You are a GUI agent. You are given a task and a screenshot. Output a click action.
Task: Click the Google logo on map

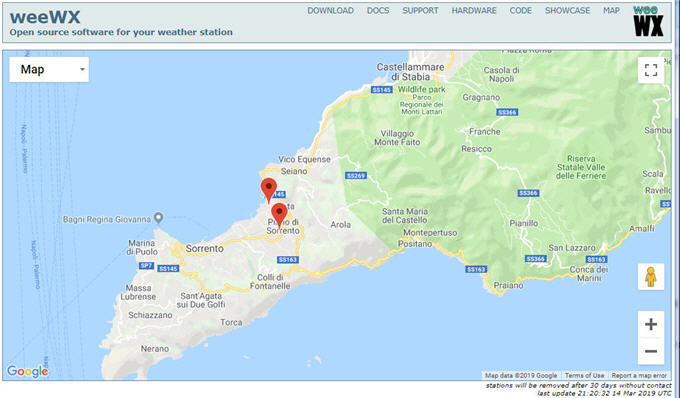click(x=27, y=371)
